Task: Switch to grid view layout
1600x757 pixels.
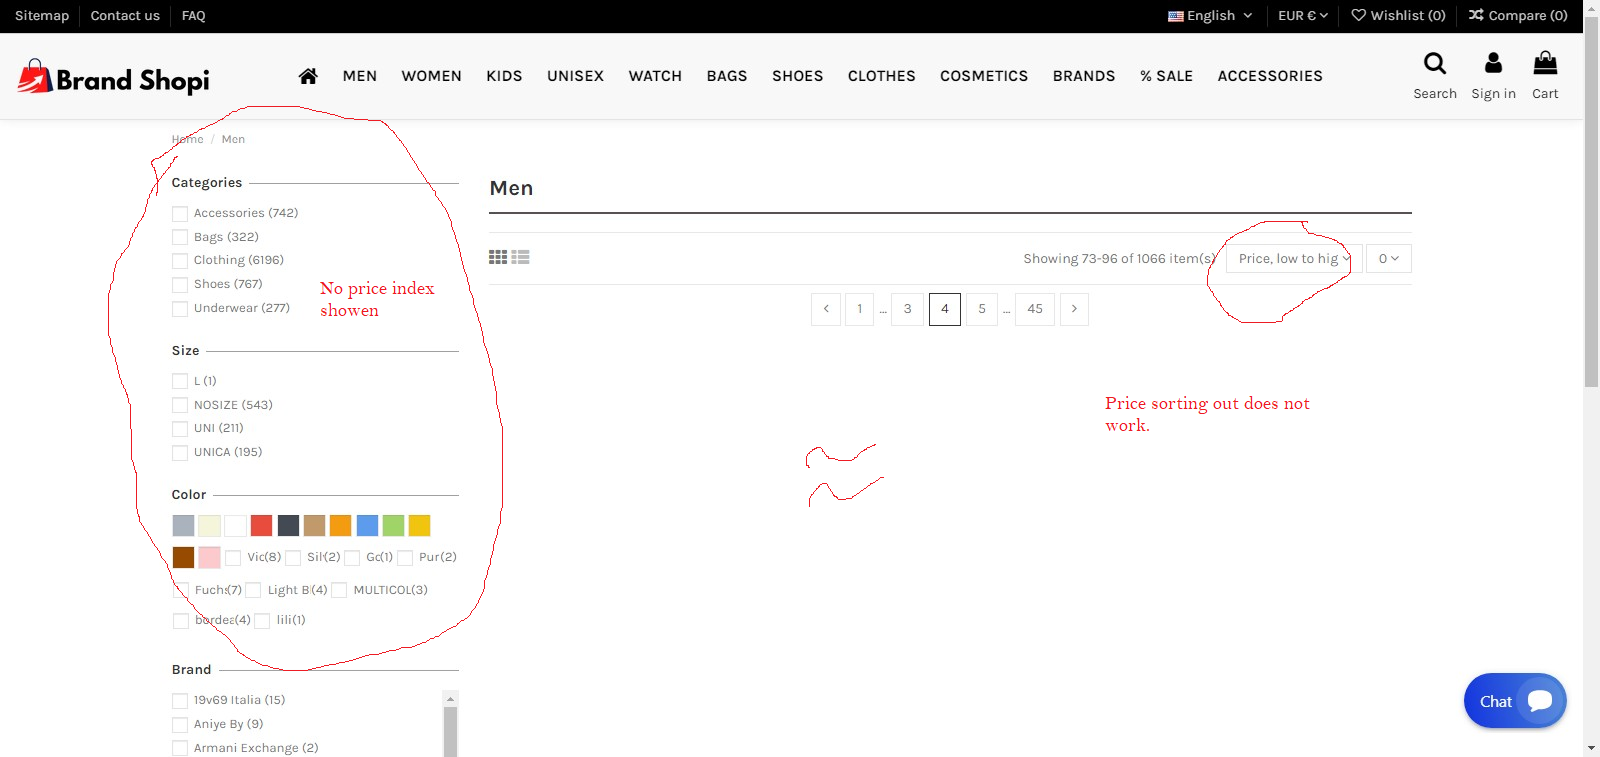Action: point(498,257)
